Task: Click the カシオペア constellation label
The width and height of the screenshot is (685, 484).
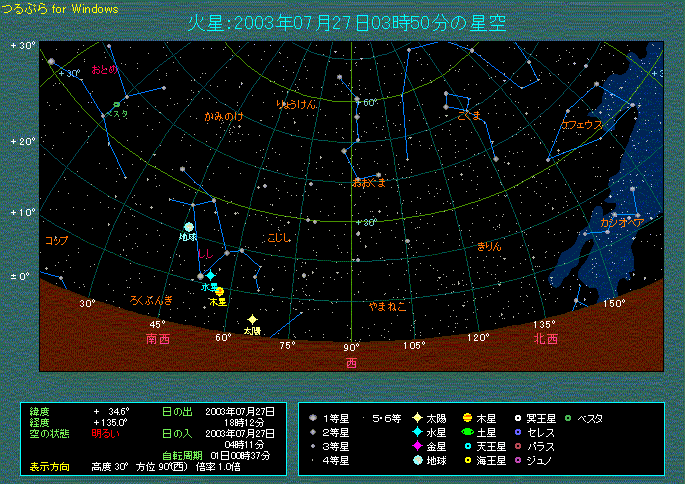Action: 620,222
